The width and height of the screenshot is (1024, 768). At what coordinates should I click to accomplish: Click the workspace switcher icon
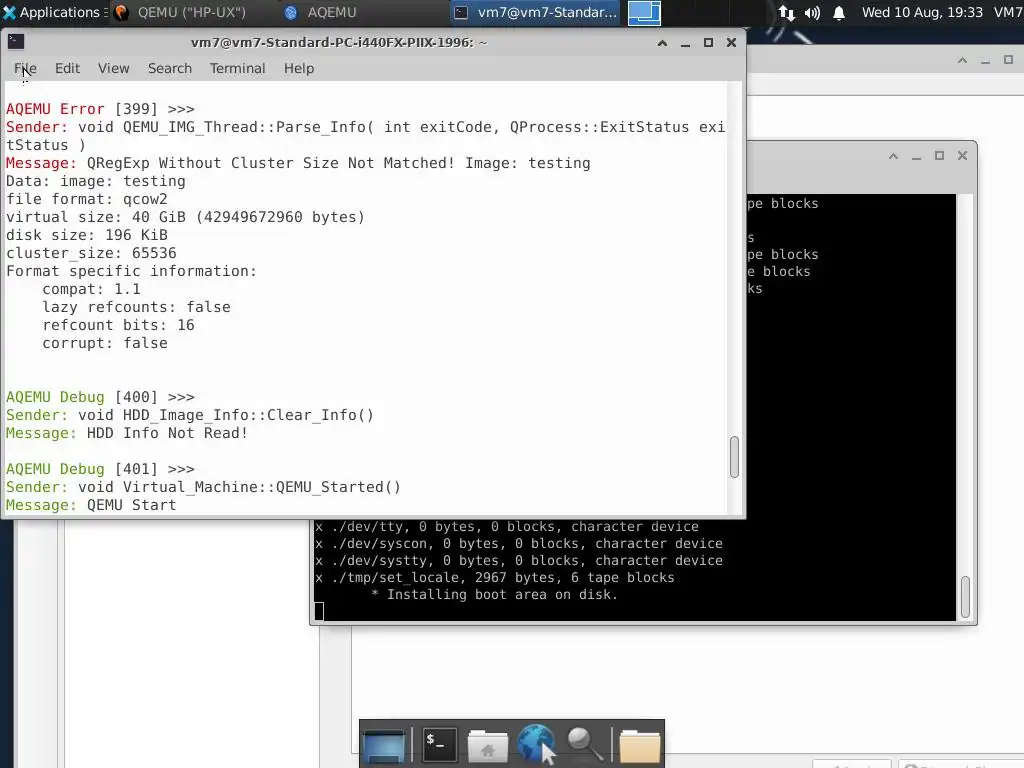click(x=644, y=12)
